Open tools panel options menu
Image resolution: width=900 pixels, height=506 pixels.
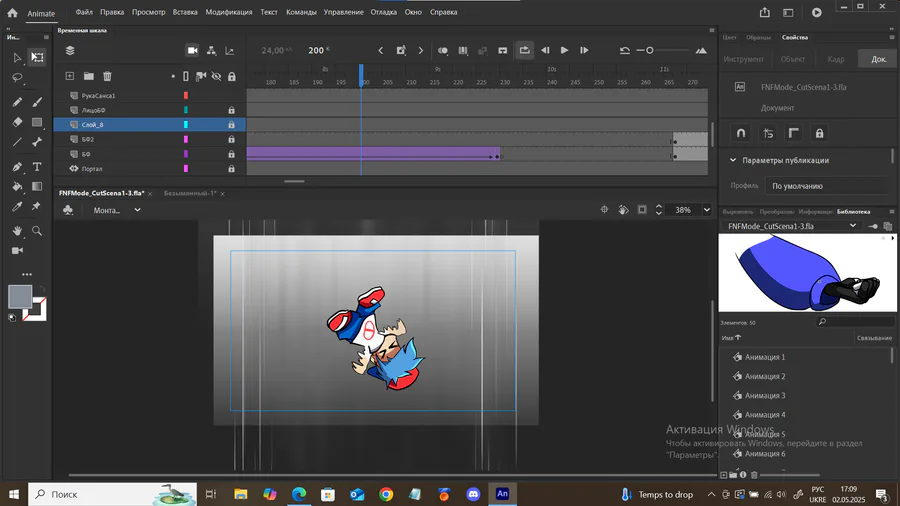(x=46, y=37)
